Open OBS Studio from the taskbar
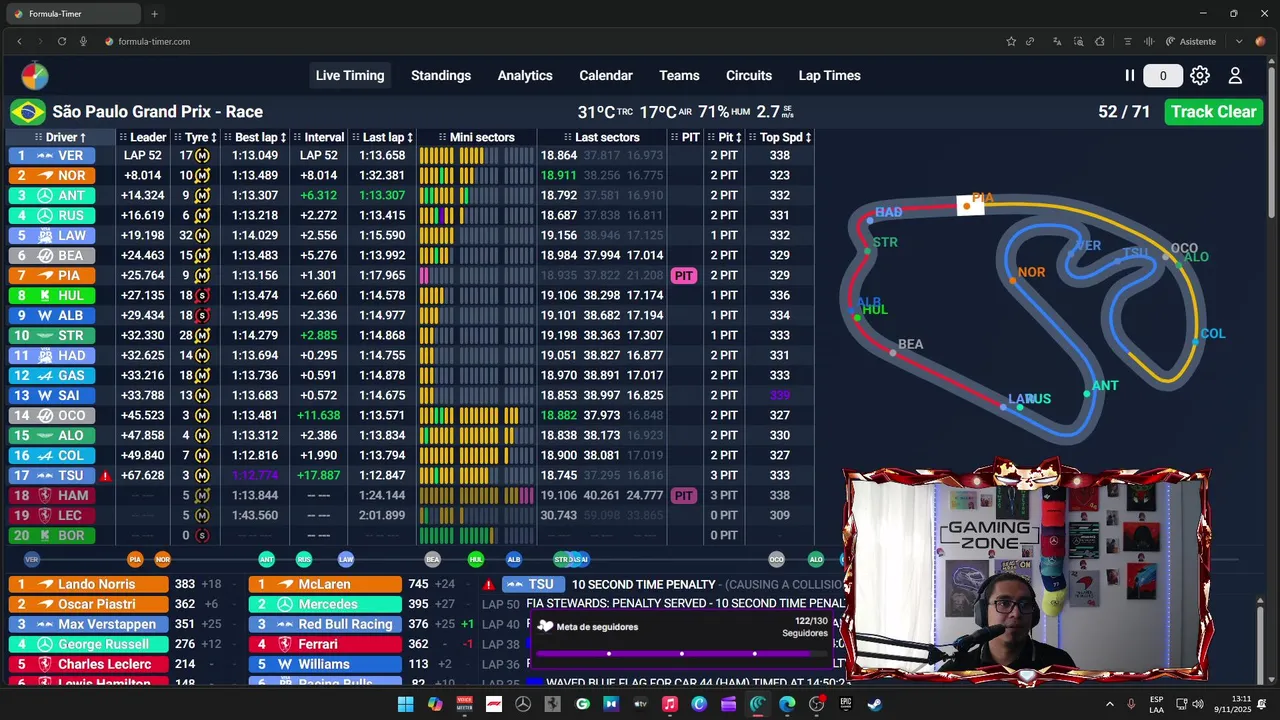 pos(816,704)
